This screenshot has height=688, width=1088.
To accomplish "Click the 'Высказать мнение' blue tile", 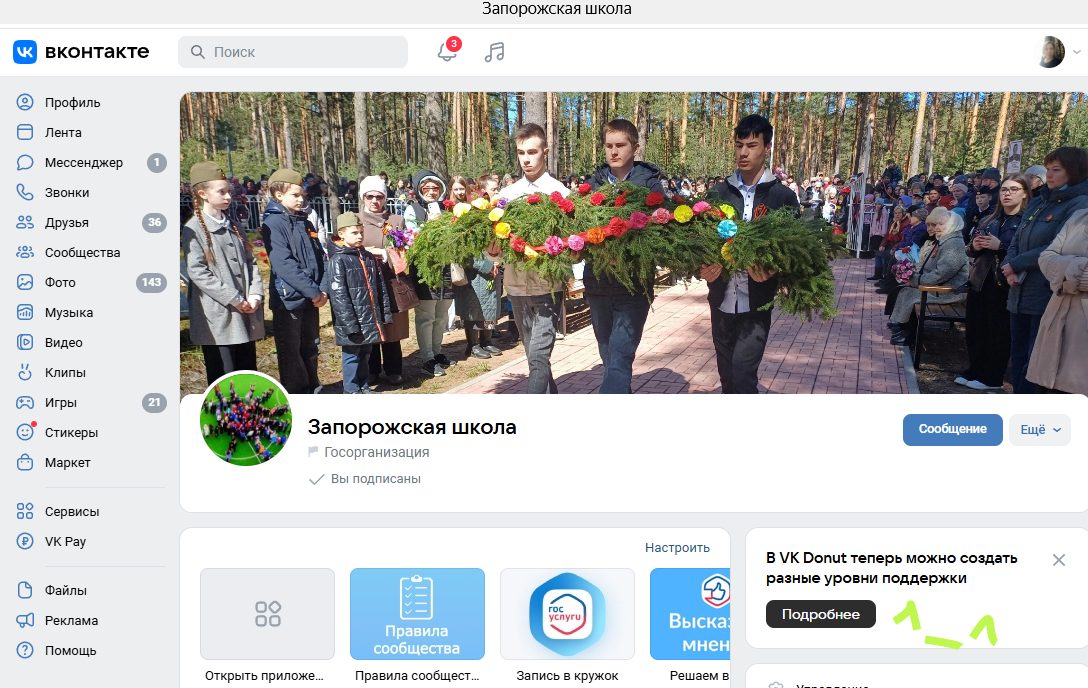I will (690, 614).
